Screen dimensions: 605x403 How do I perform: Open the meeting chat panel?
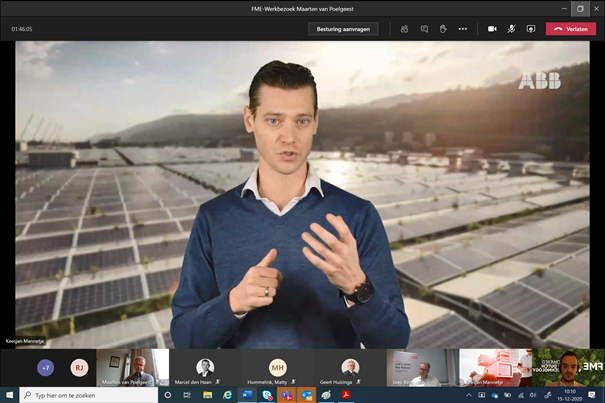pos(424,29)
